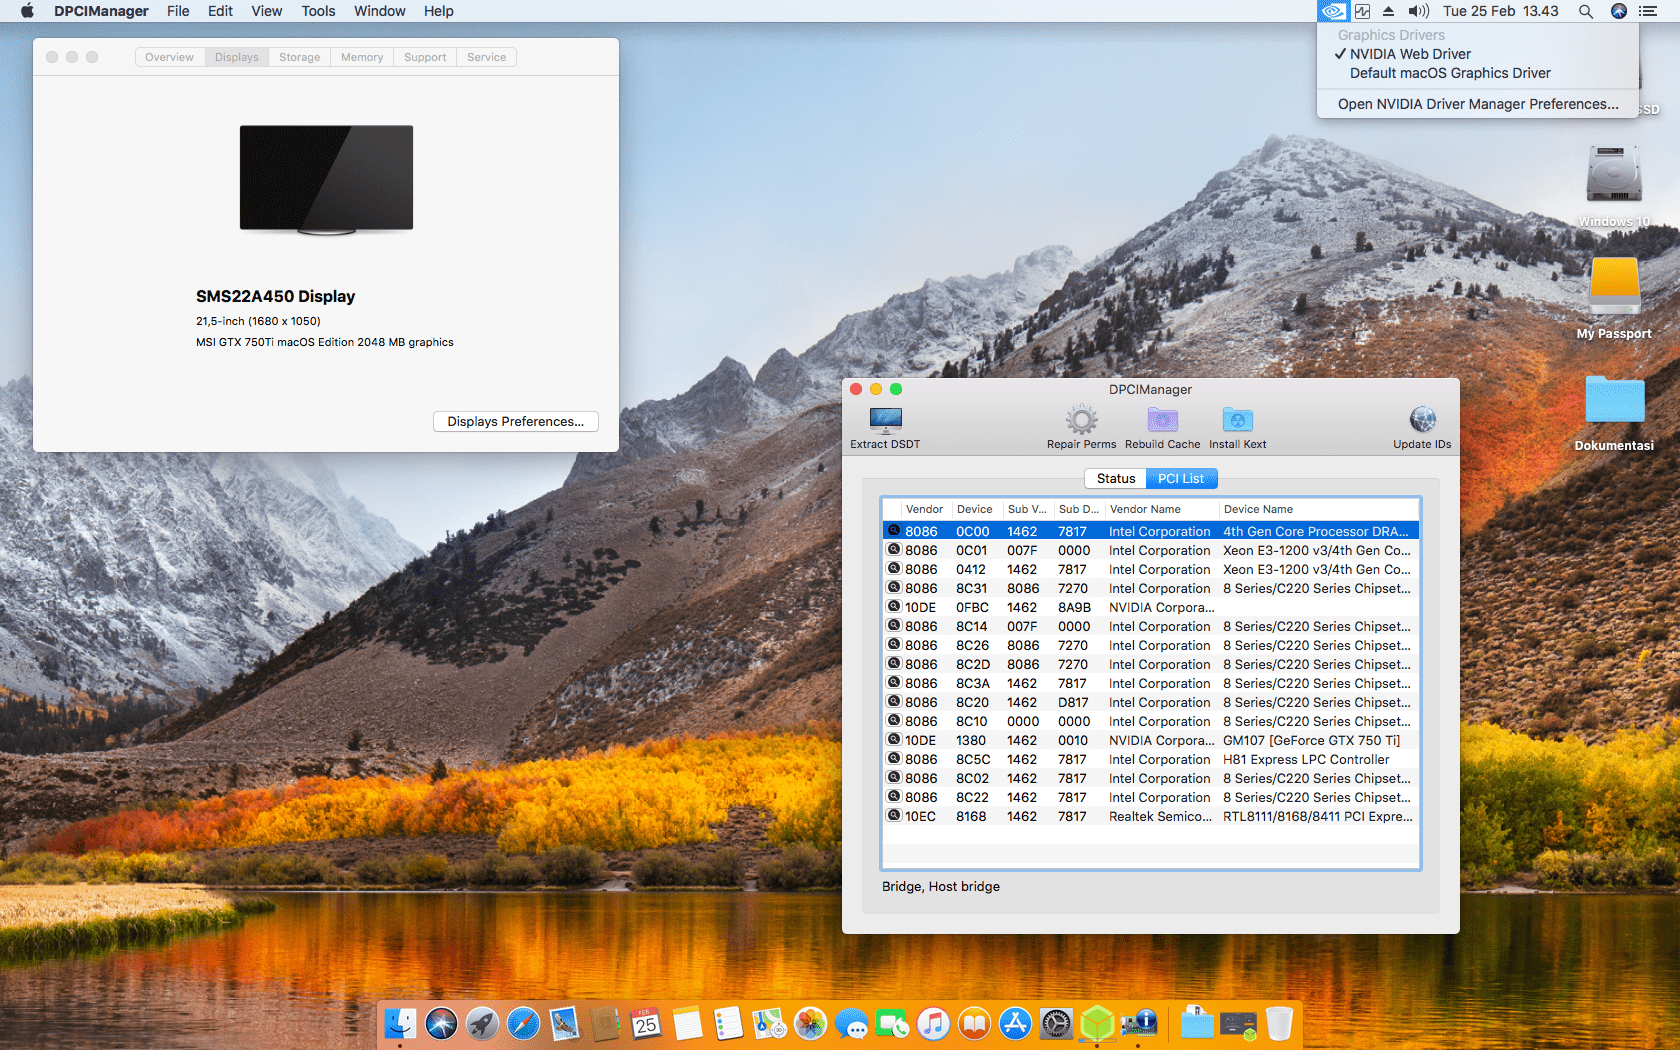Select NVIDIA Web Driver option
Image resolution: width=1680 pixels, height=1050 pixels.
[1410, 54]
